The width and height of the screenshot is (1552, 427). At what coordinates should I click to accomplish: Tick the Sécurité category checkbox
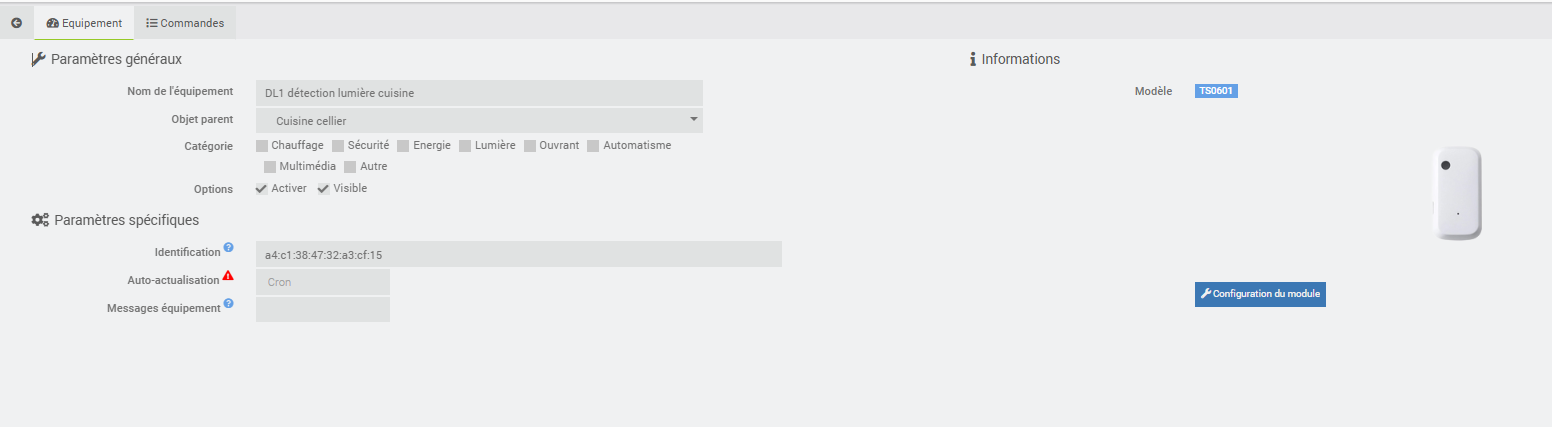[338, 146]
